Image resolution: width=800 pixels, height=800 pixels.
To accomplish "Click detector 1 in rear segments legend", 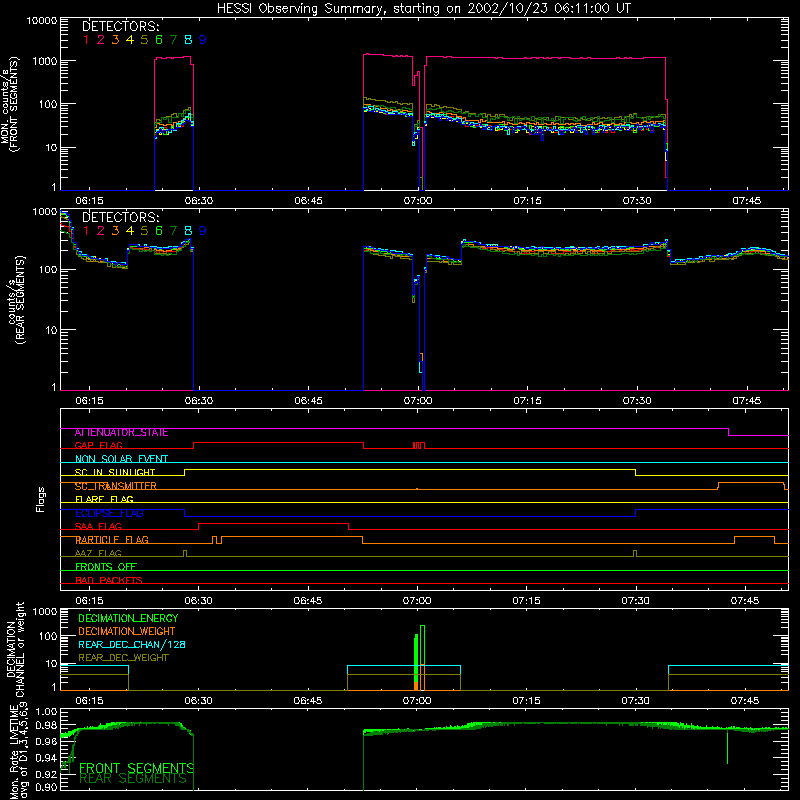I will click(x=86, y=231).
